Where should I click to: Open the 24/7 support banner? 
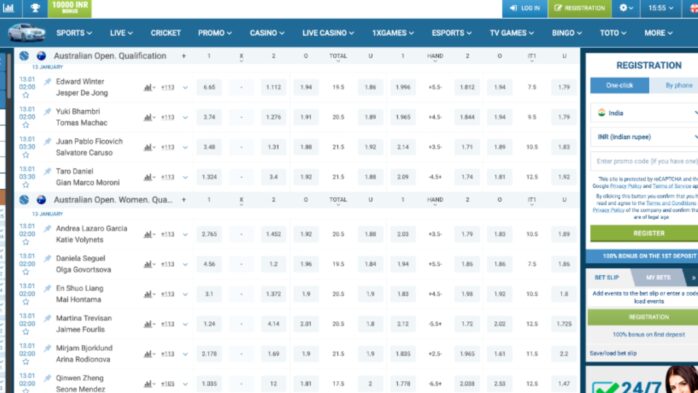[642, 380]
